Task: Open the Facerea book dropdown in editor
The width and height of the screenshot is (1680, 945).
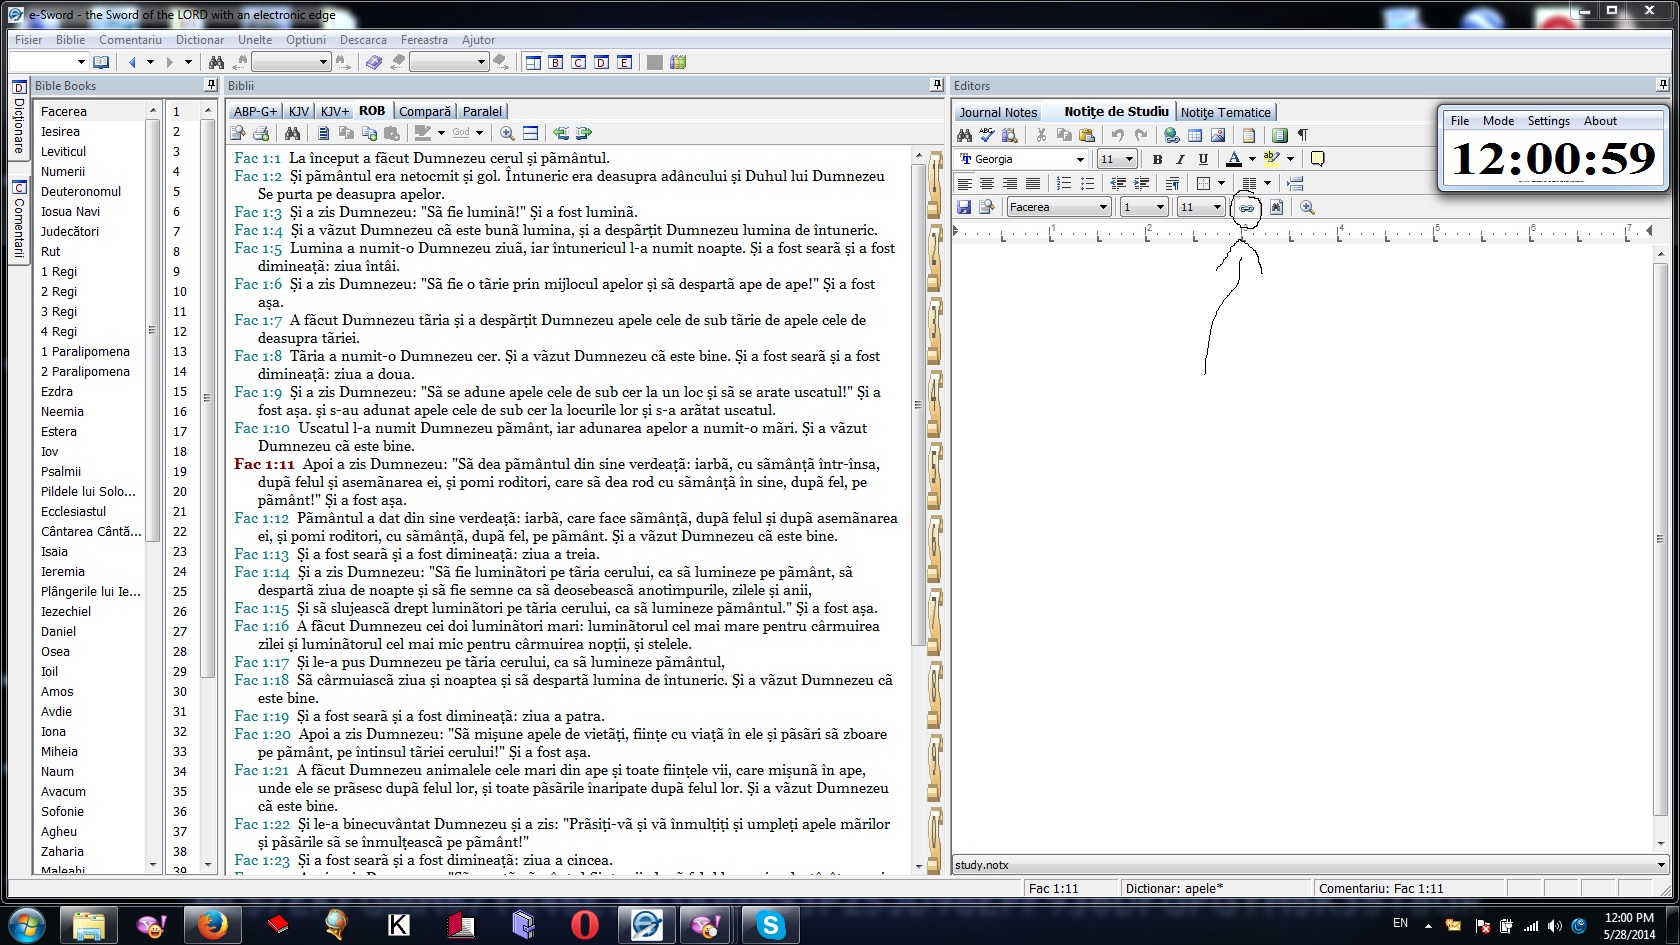Action: (1103, 207)
